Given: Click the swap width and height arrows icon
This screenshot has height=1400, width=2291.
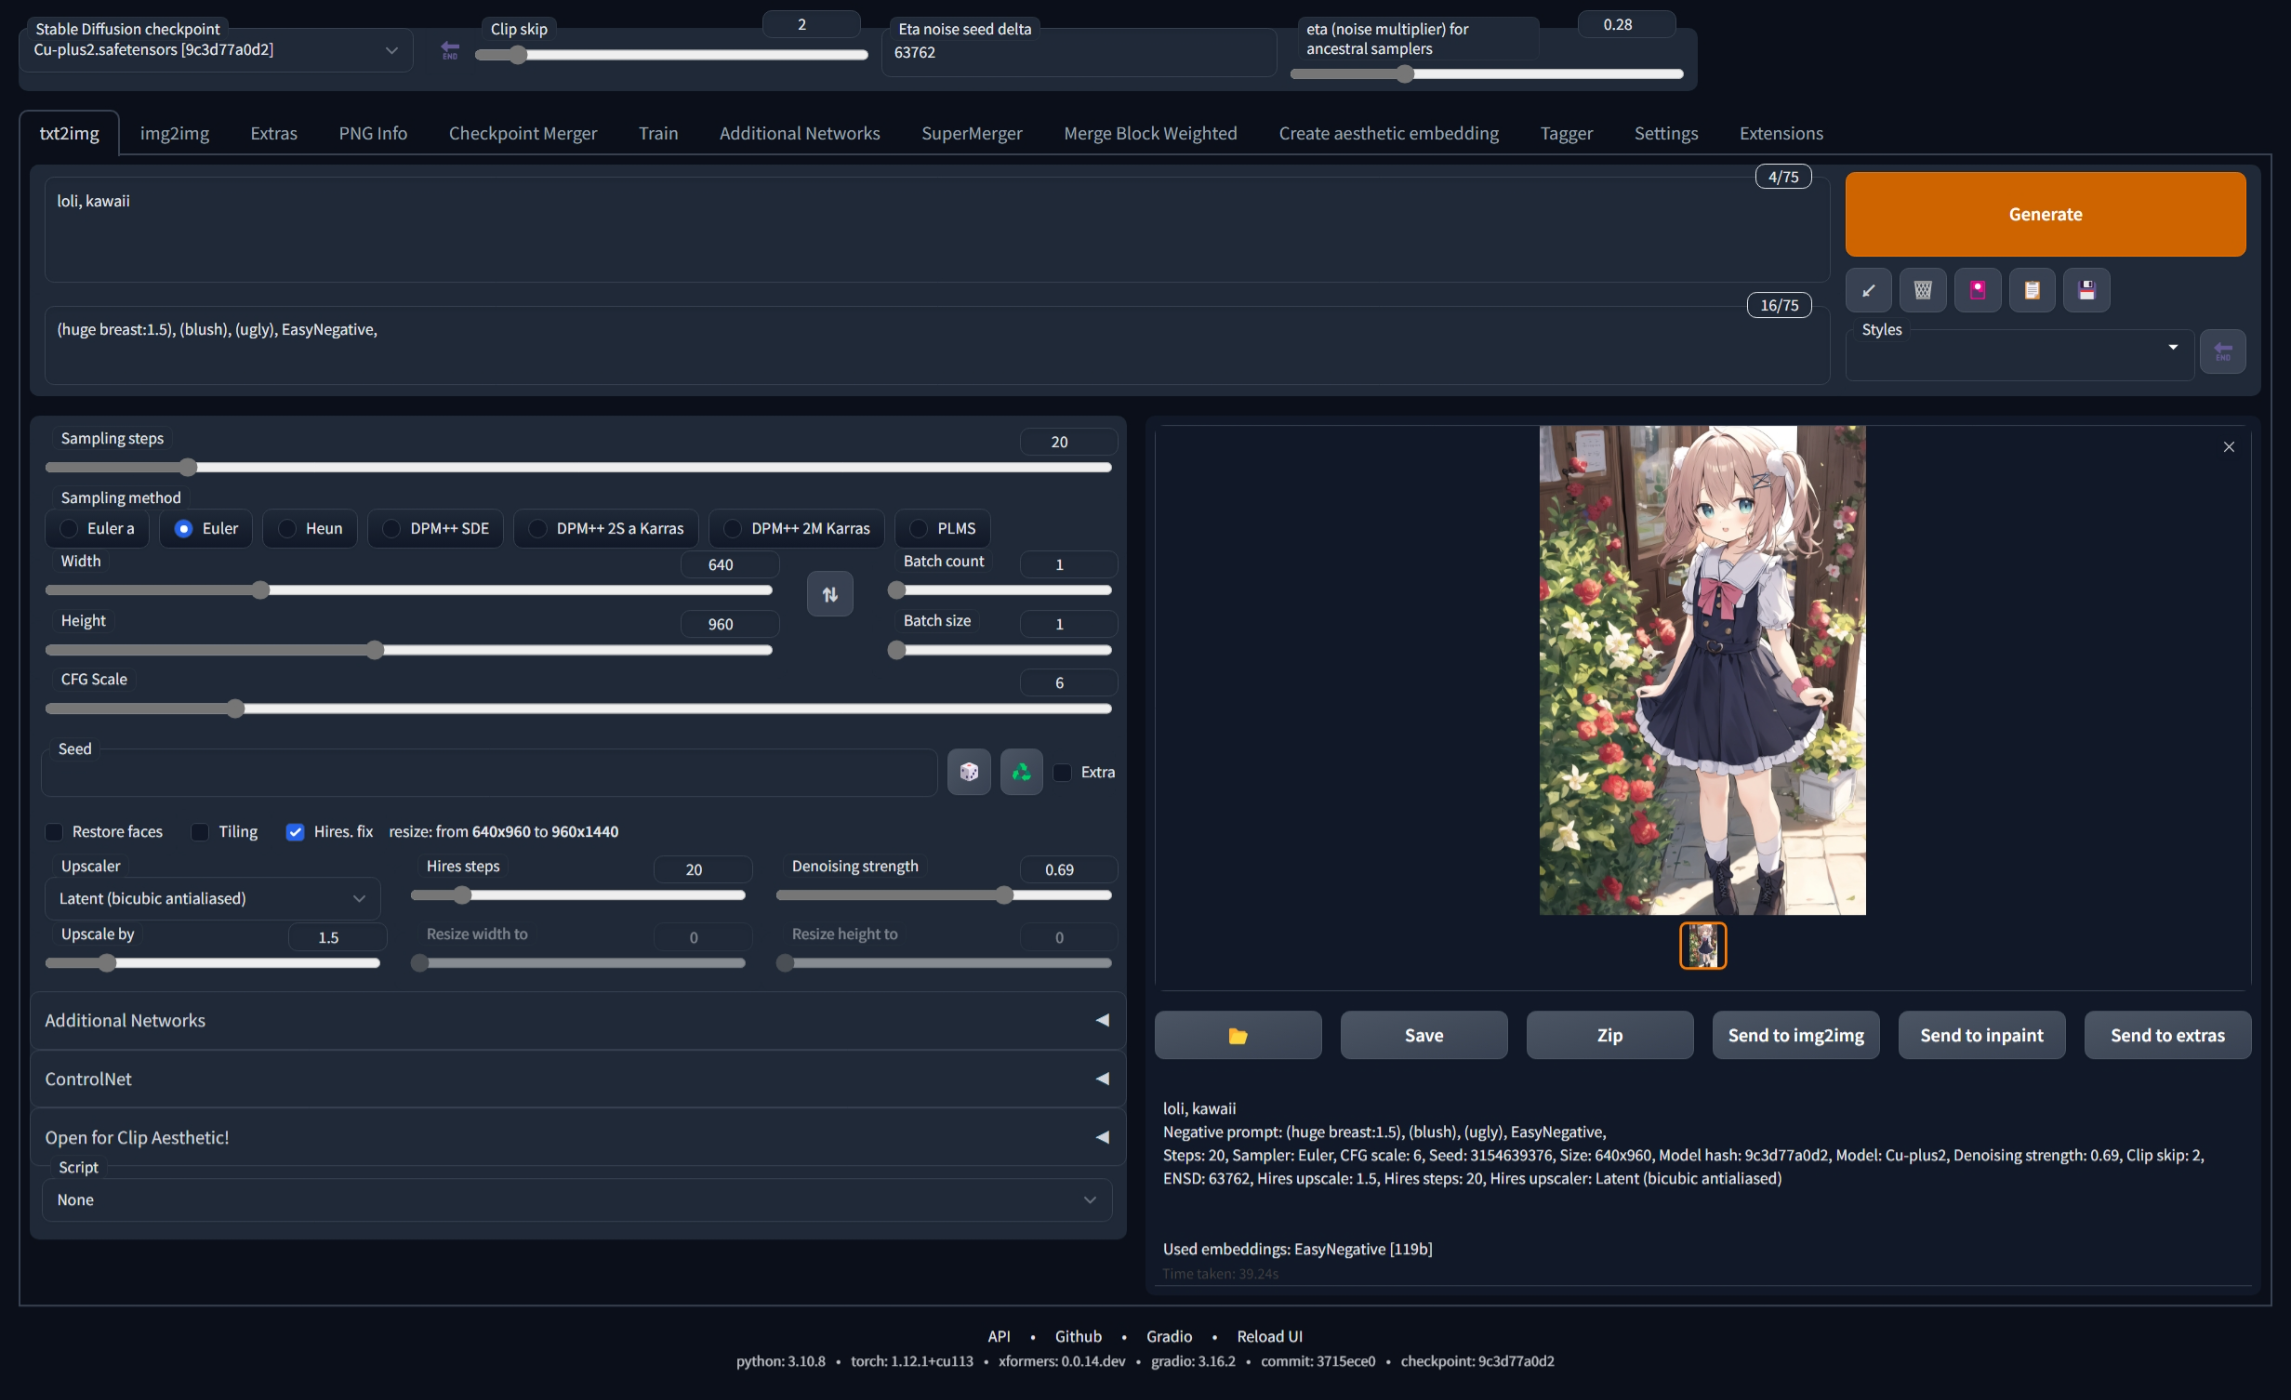Looking at the screenshot, I should 829,593.
